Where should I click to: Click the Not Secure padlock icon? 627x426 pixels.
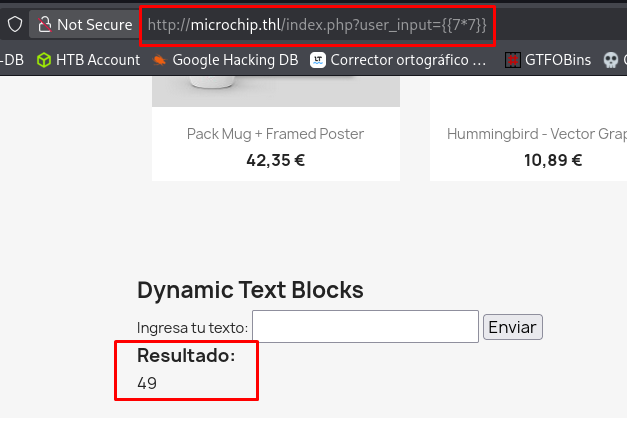pos(45,24)
